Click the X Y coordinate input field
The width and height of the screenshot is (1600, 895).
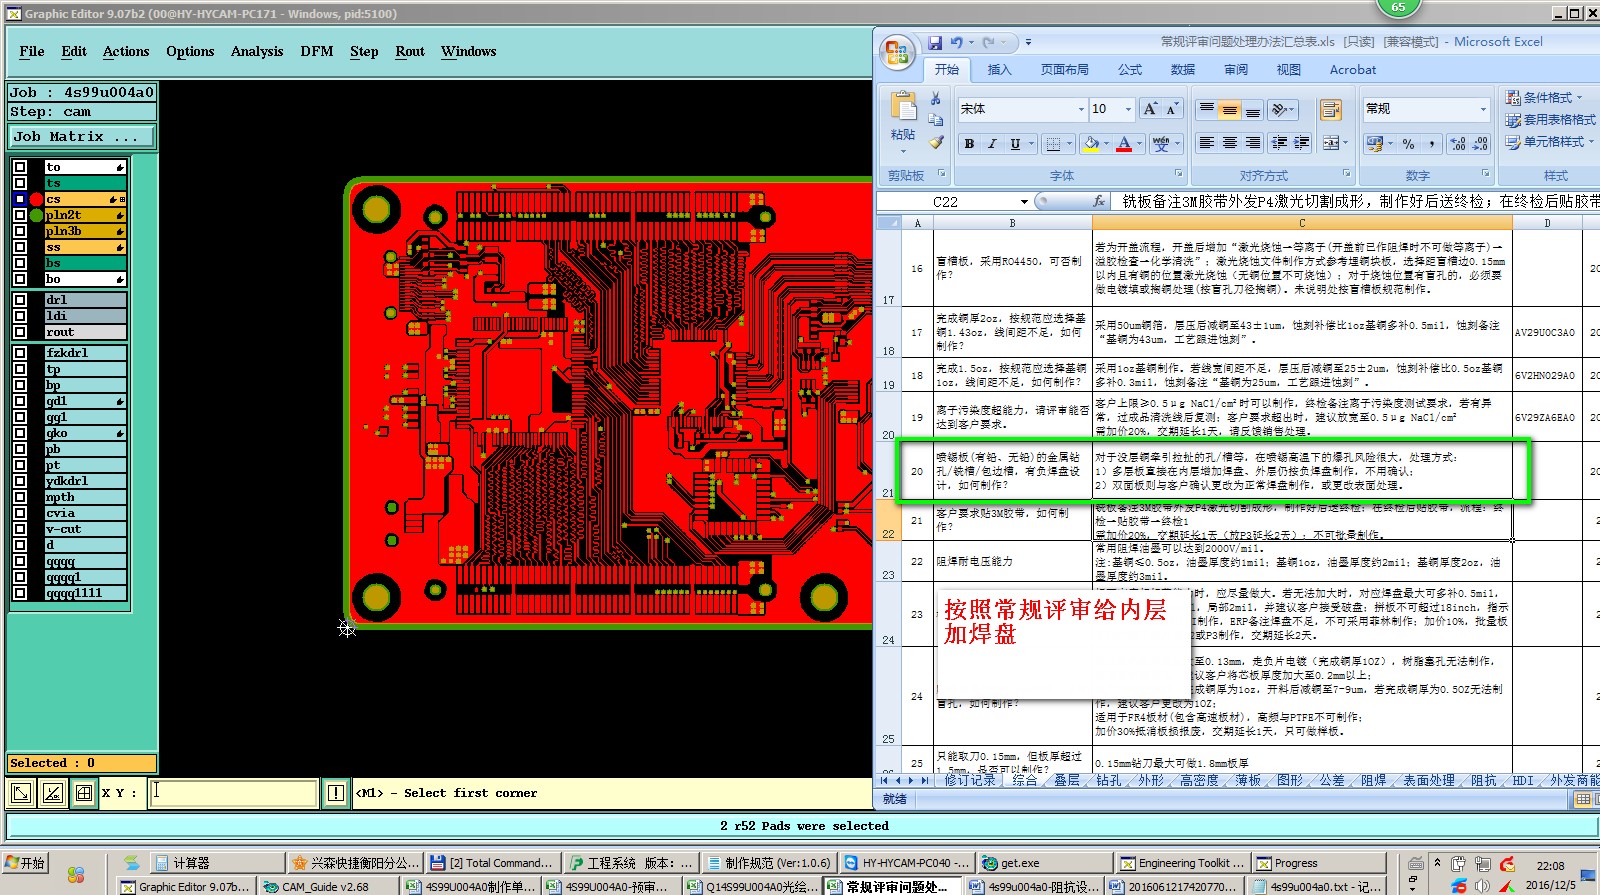click(x=234, y=793)
